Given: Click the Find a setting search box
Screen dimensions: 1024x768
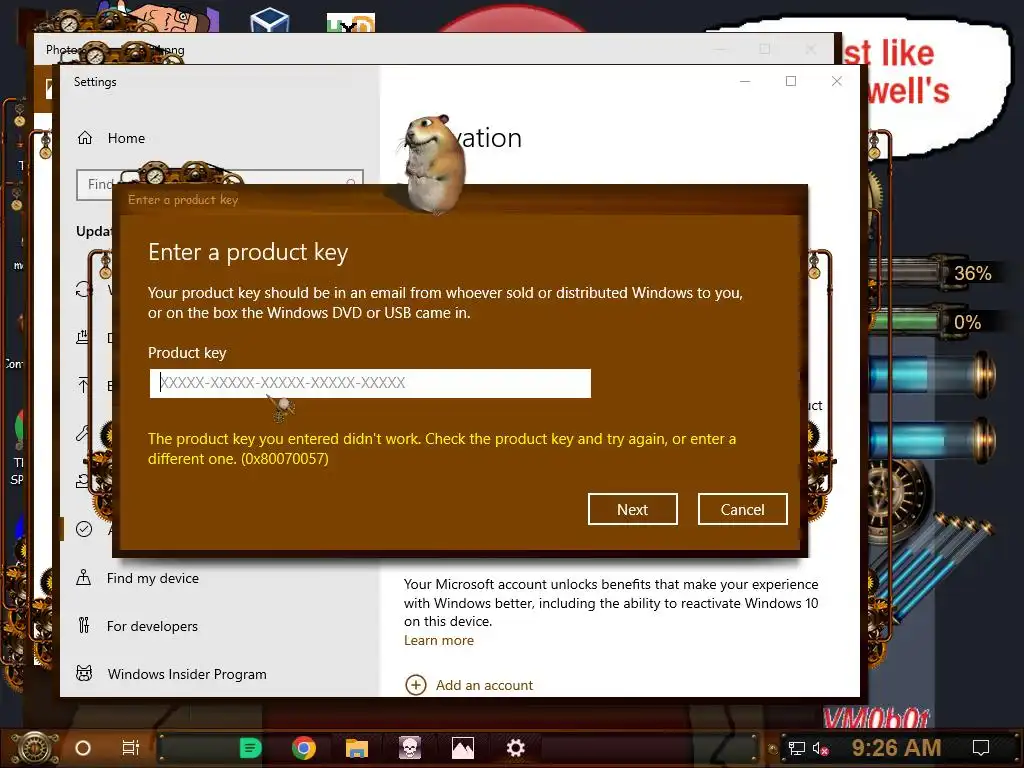Looking at the screenshot, I should [219, 185].
